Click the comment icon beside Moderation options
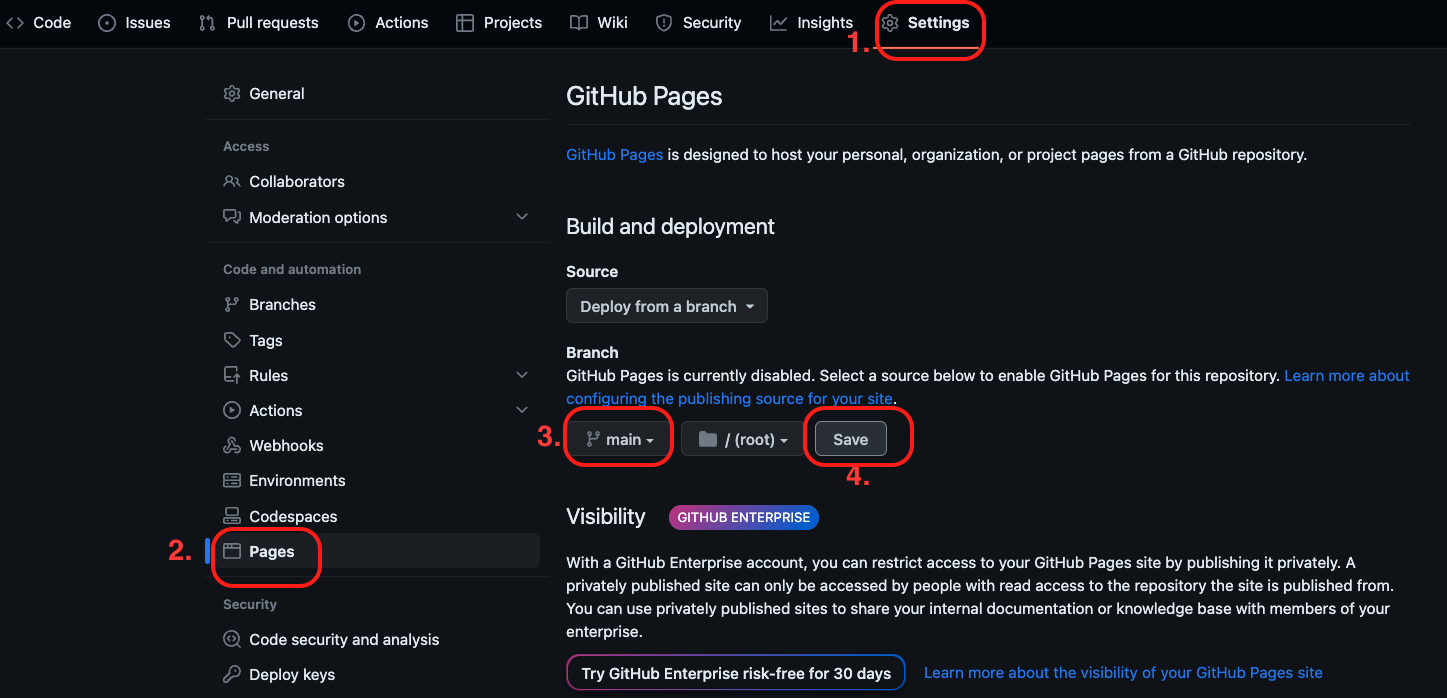 pos(232,217)
